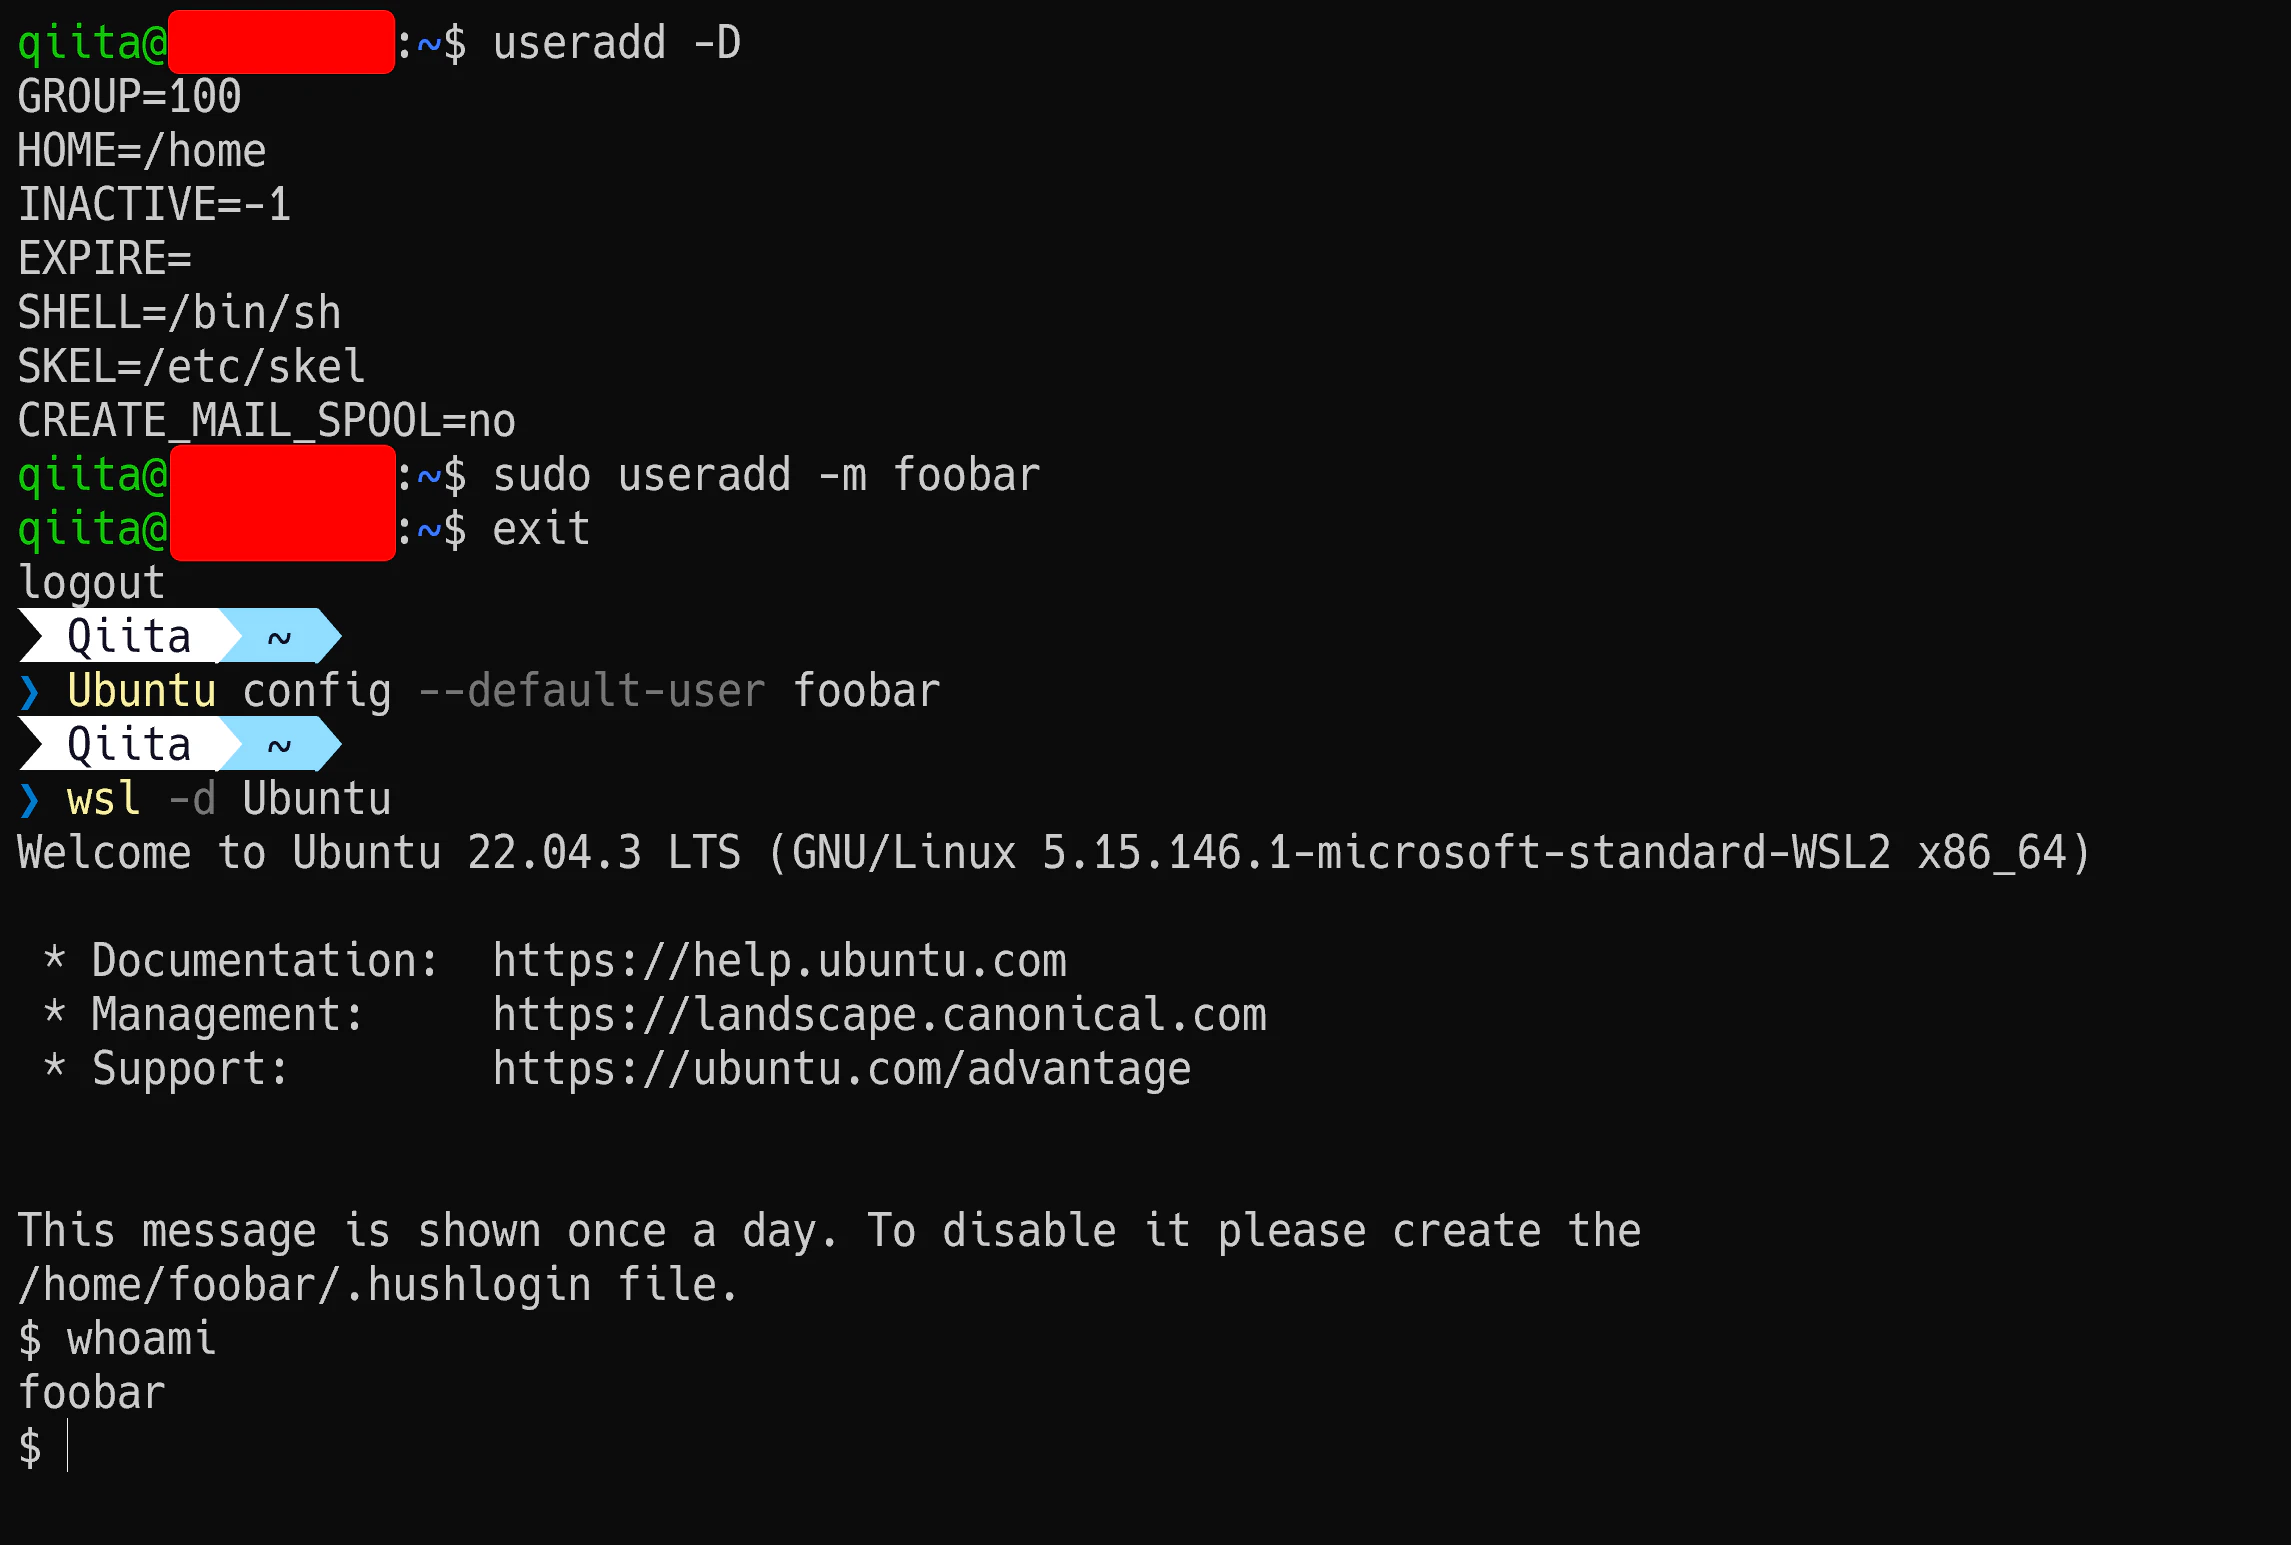
Task: Click the whoami command text
Action: click(141, 1340)
